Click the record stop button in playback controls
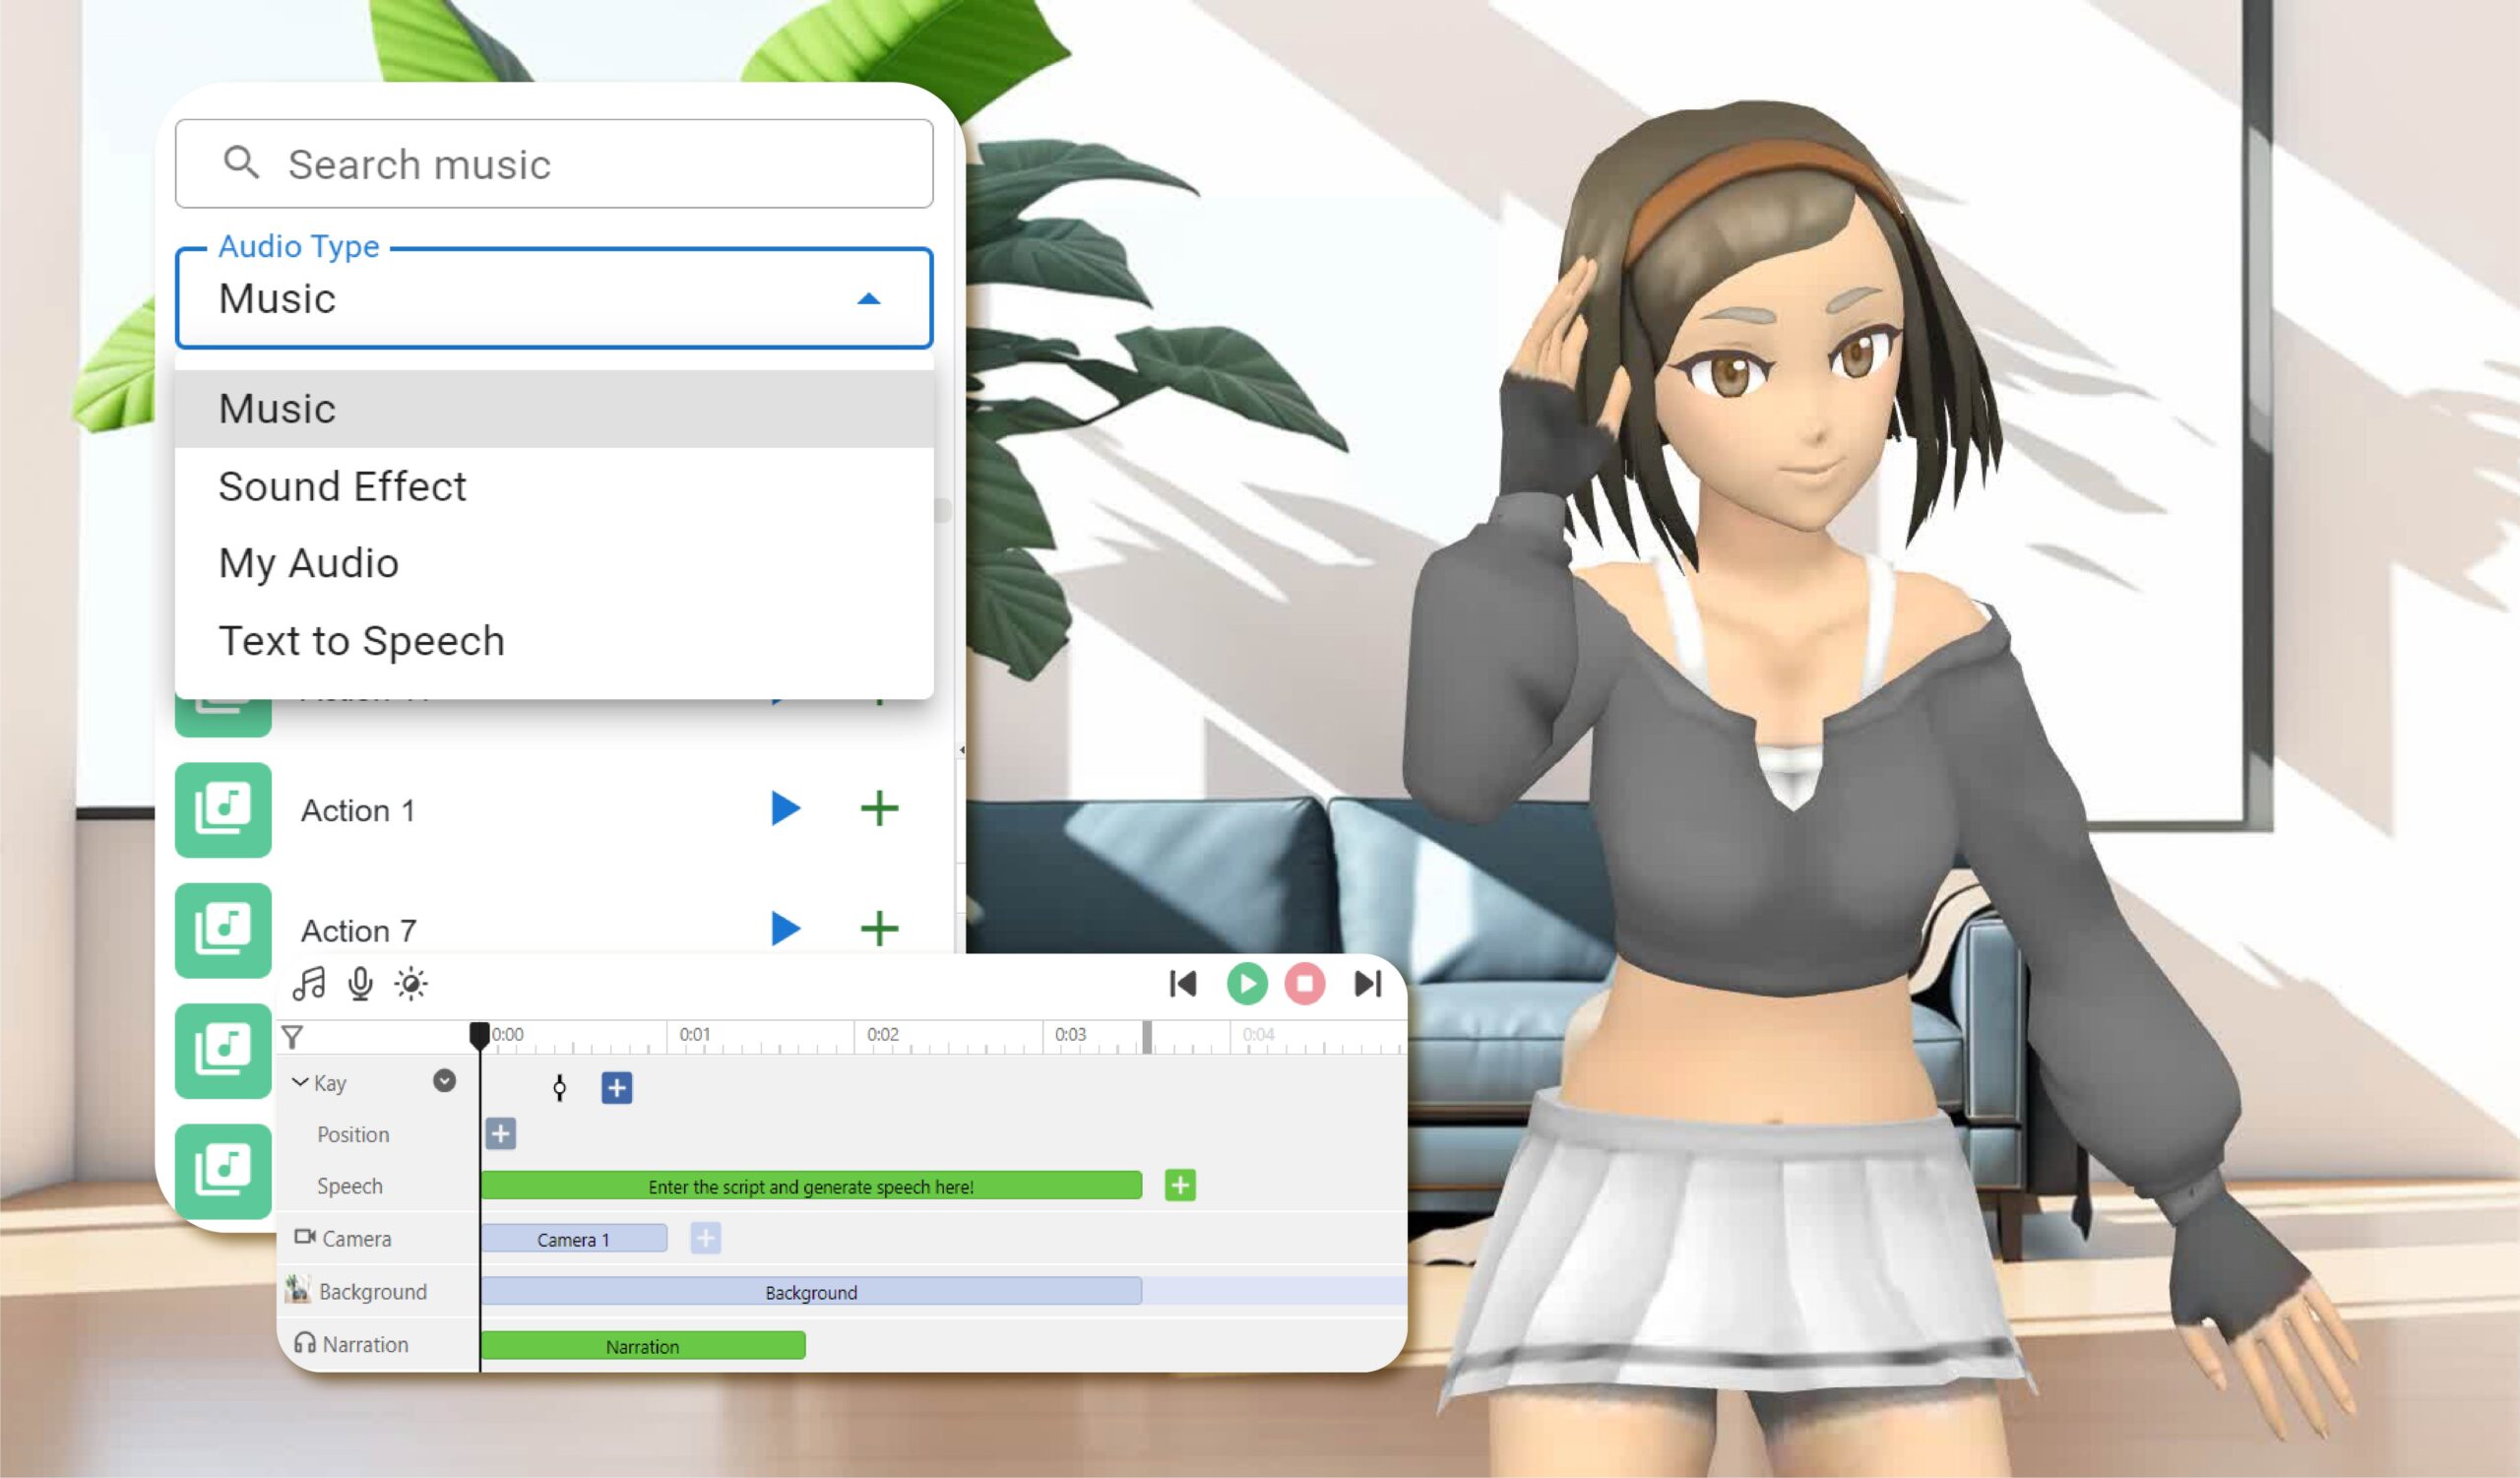The height and width of the screenshot is (1478, 2520). (1305, 984)
